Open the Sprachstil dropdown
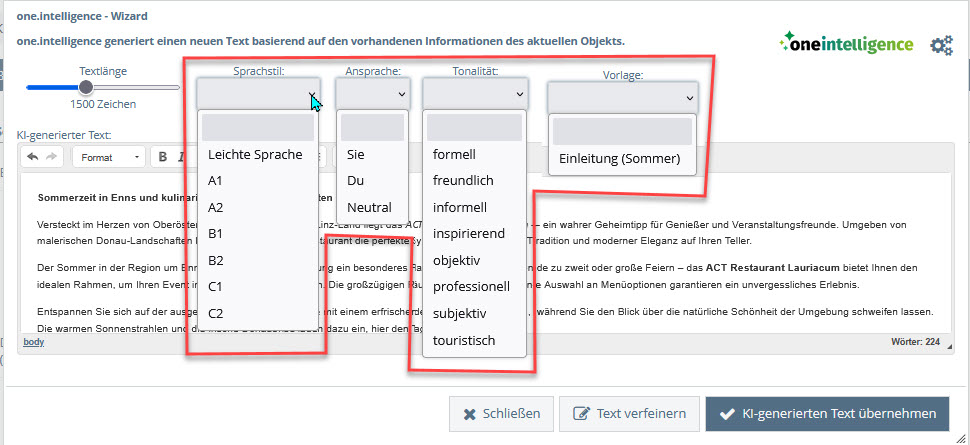 pos(259,93)
